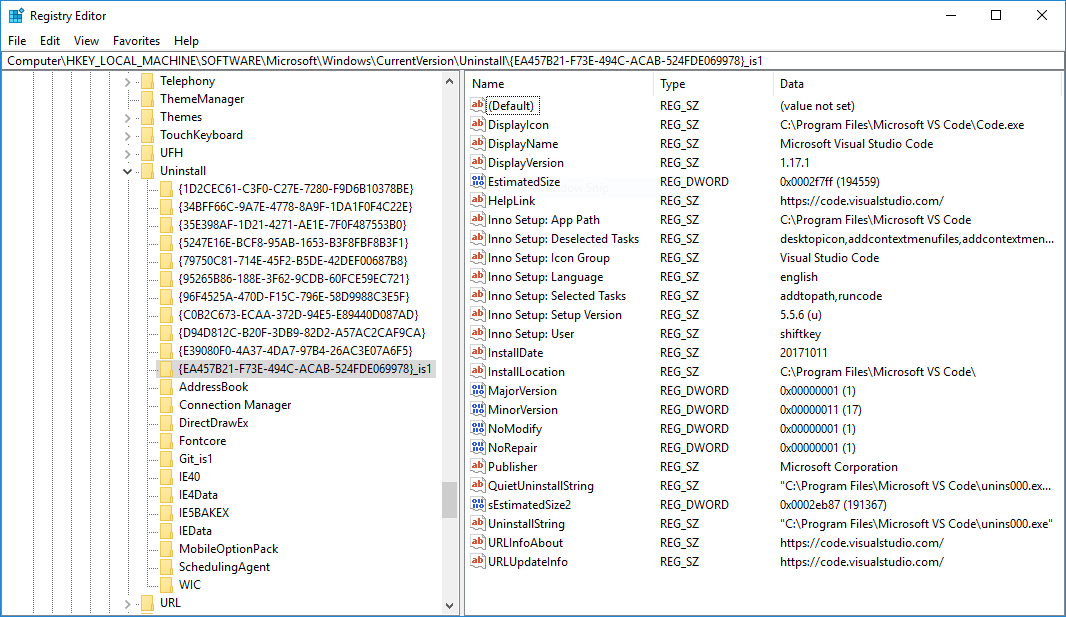Click the binary icon beside sEstimatedSize2 value
Screen dimensions: 1066x617
(x=477, y=505)
